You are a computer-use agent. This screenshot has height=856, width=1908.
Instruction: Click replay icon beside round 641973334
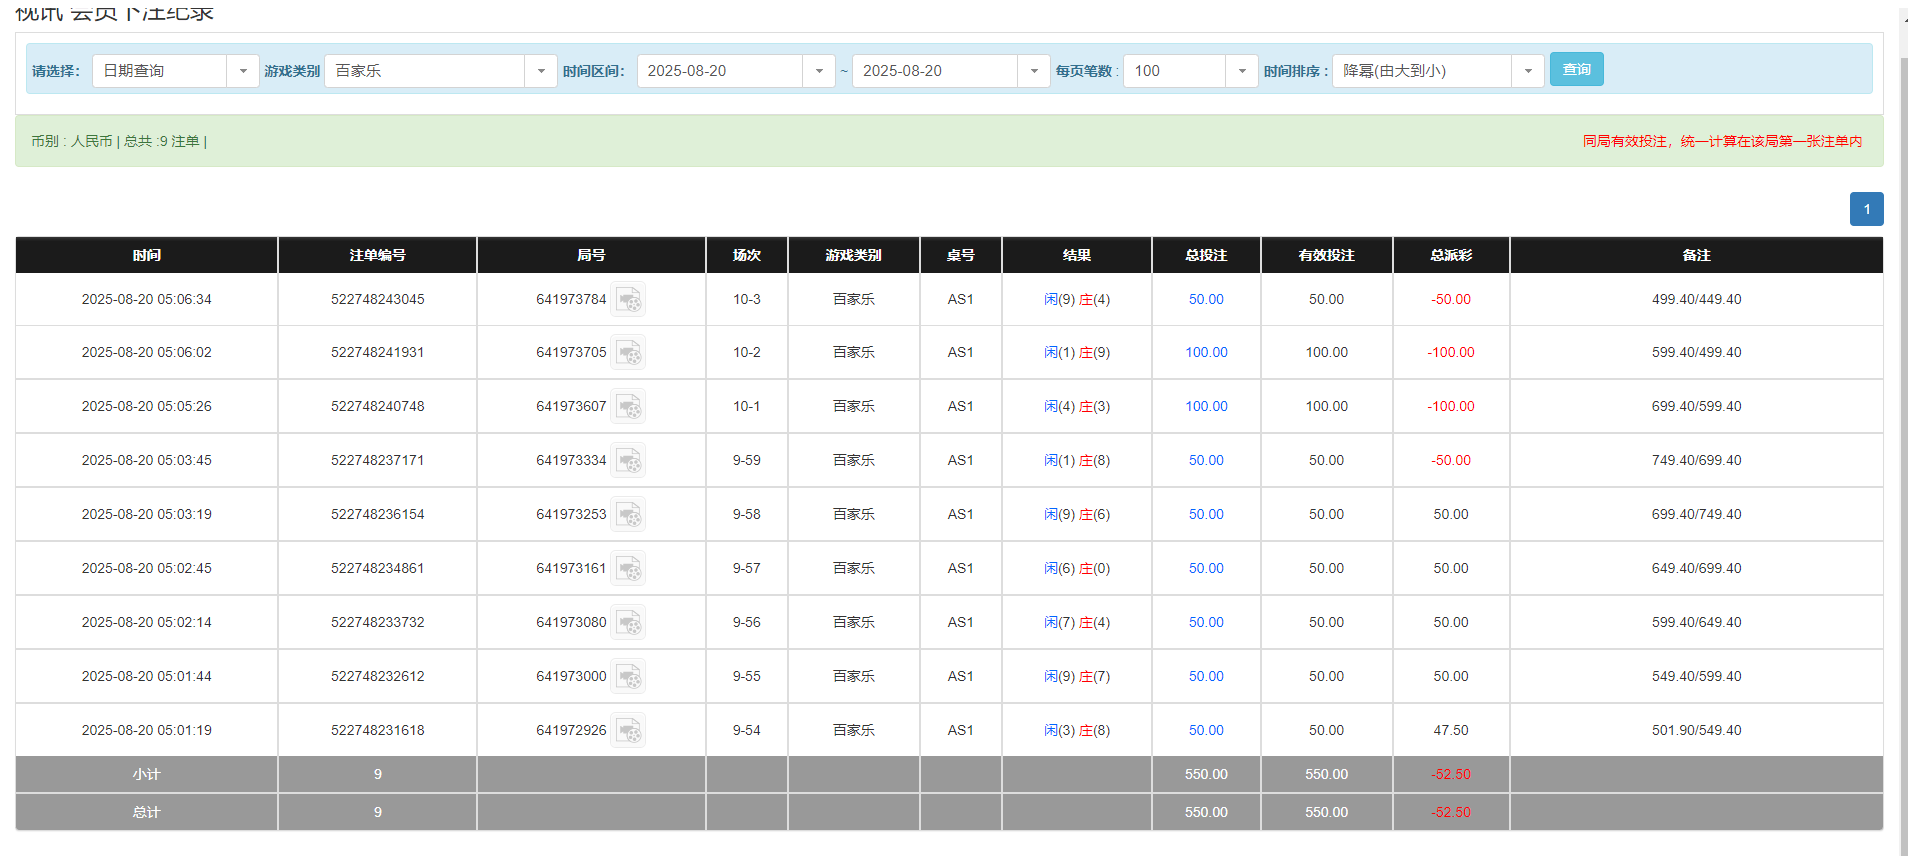[x=628, y=461]
